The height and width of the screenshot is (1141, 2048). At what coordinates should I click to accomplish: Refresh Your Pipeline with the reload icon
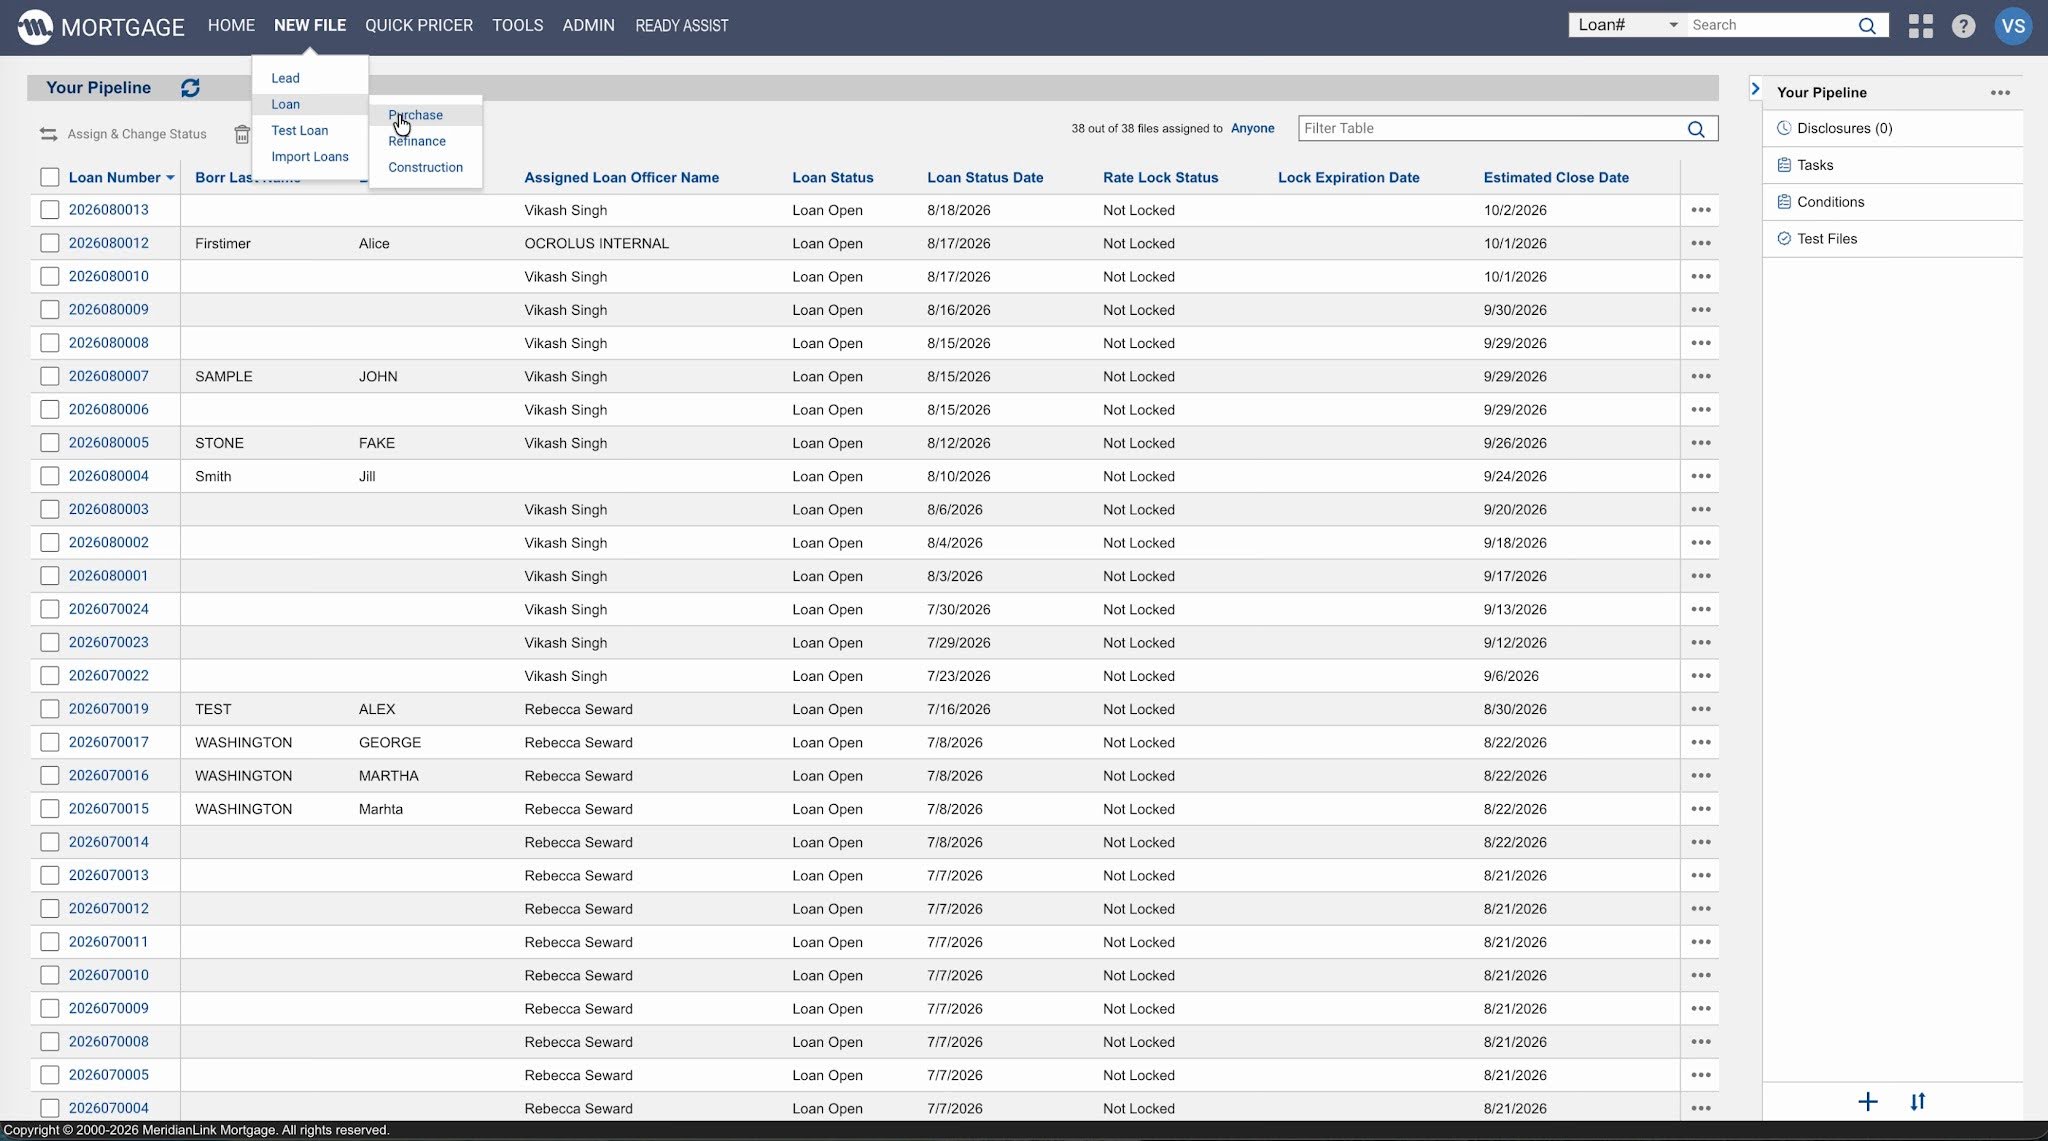tap(190, 88)
